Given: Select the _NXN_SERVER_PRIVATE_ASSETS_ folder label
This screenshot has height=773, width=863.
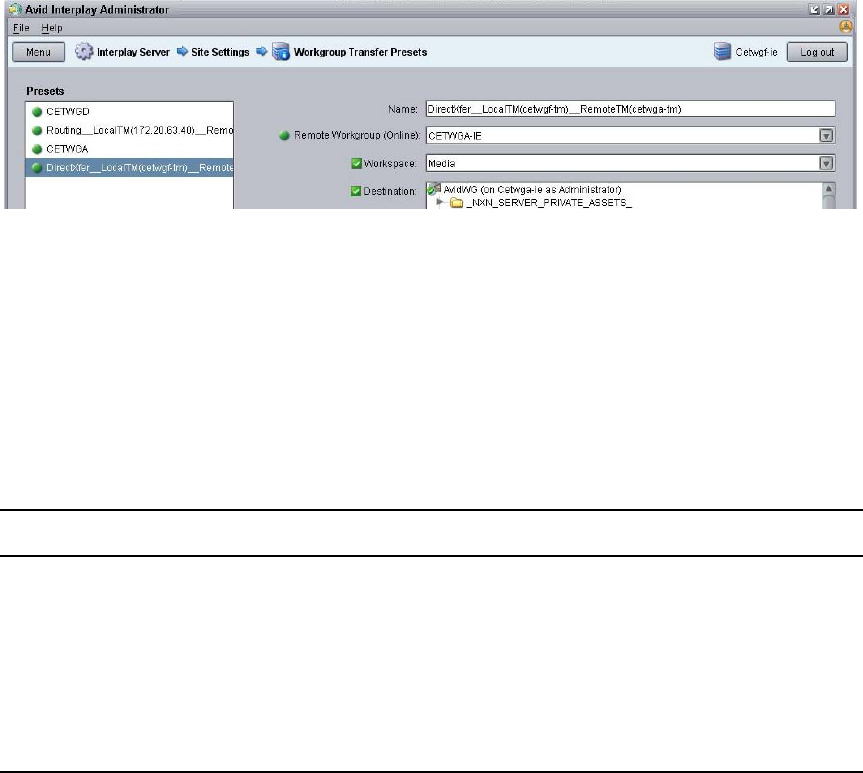Looking at the screenshot, I should [549, 203].
